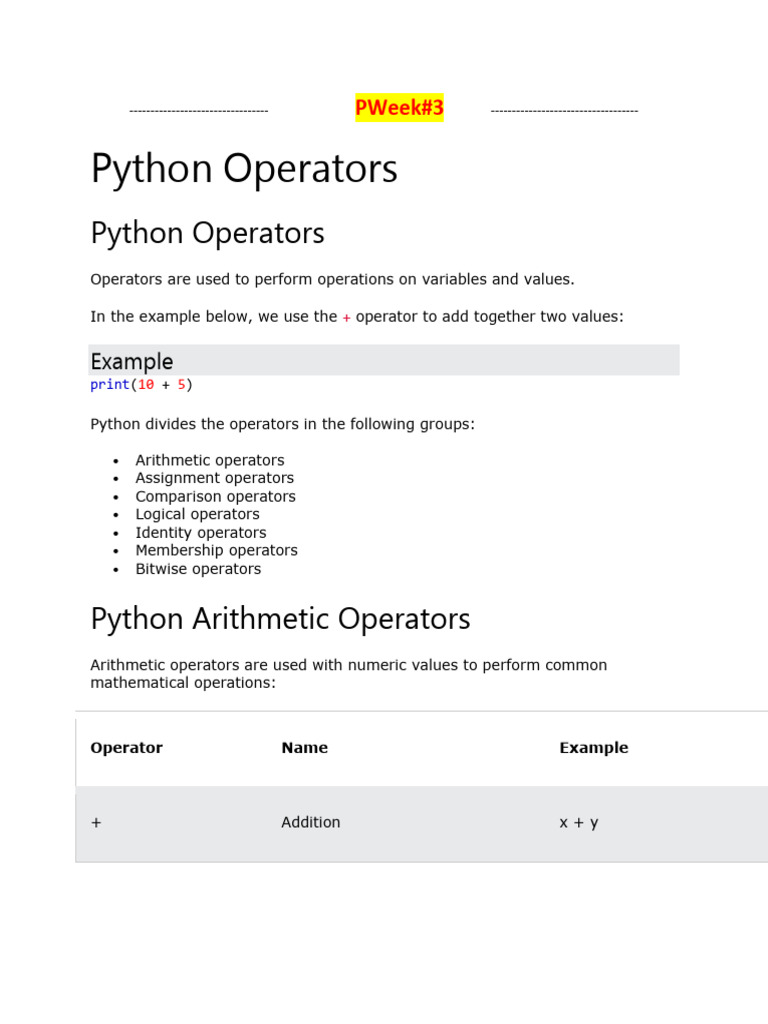The width and height of the screenshot is (768, 1024).
Task: Select the Logical operators list item
Action: [198, 514]
